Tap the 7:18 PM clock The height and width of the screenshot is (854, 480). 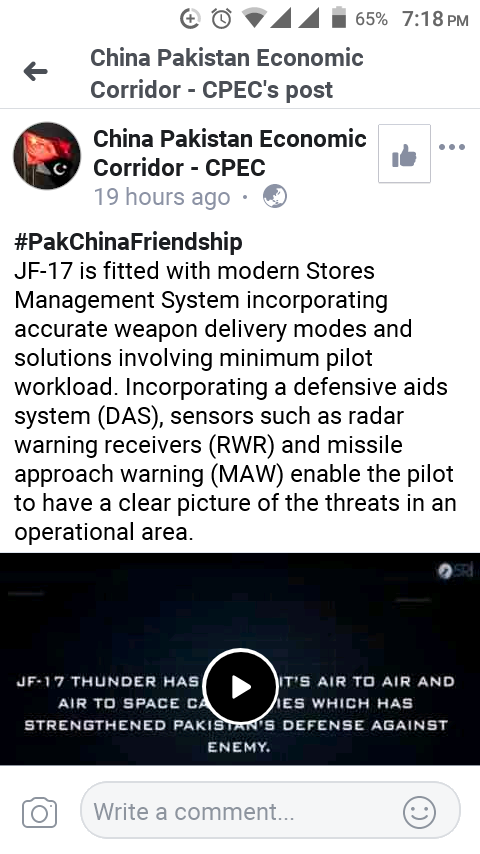pos(435,19)
